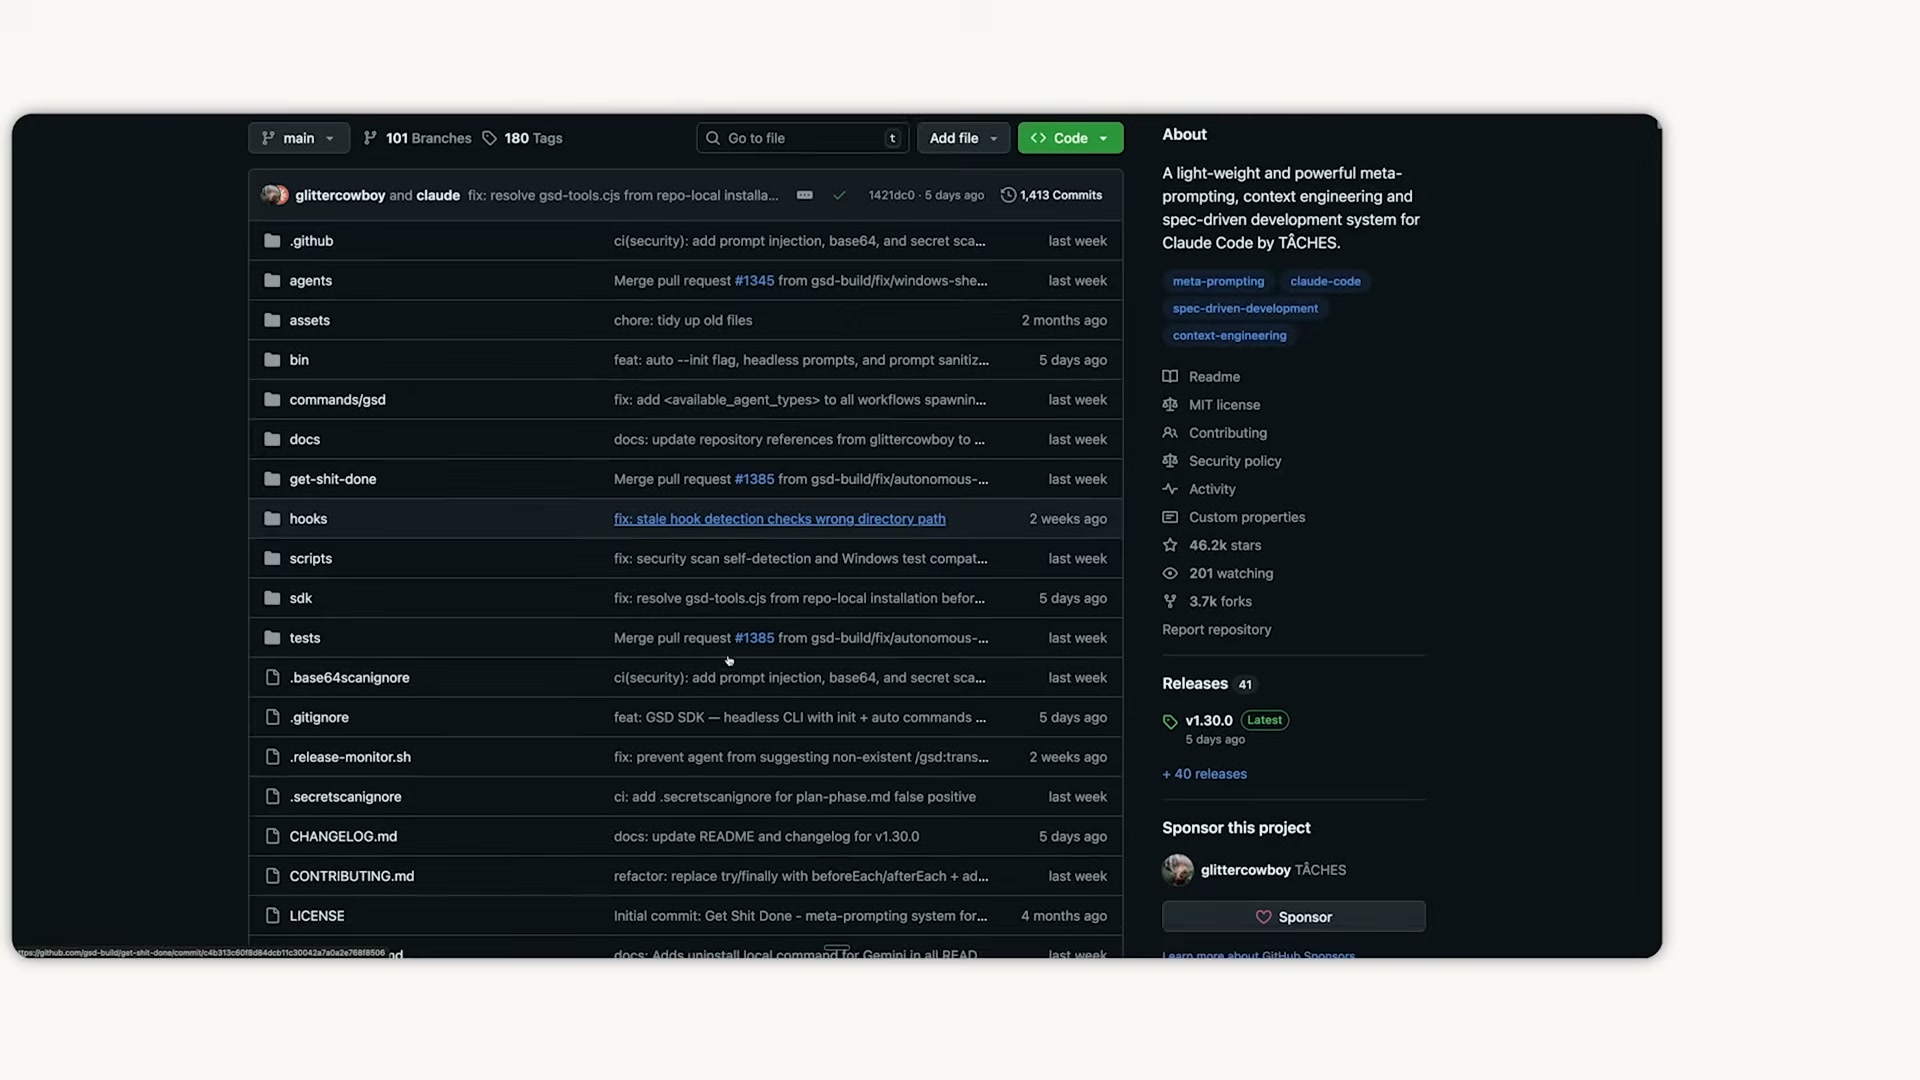Open the tests folder

point(304,638)
